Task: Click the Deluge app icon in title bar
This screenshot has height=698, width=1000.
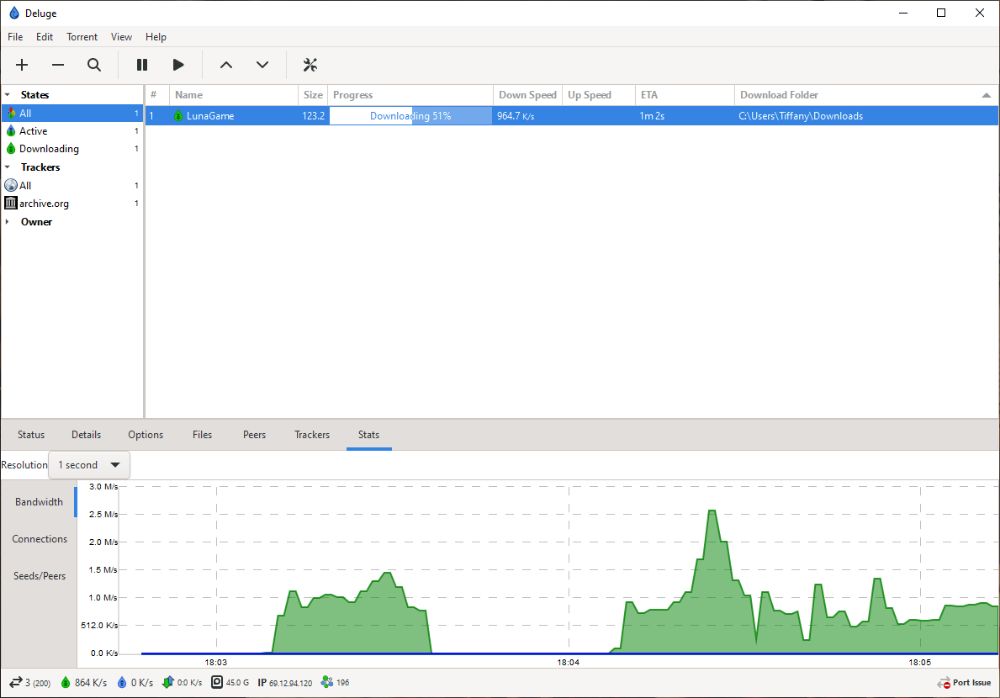Action: (x=13, y=13)
